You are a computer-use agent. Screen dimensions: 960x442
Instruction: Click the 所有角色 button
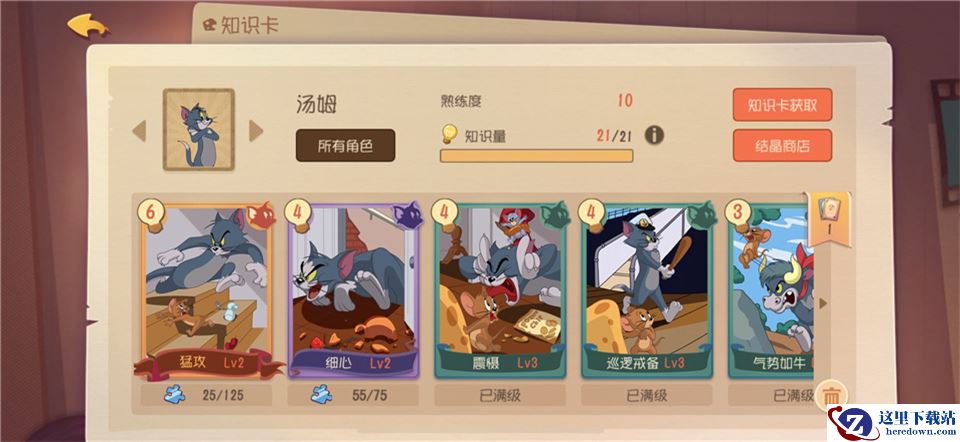coord(345,146)
